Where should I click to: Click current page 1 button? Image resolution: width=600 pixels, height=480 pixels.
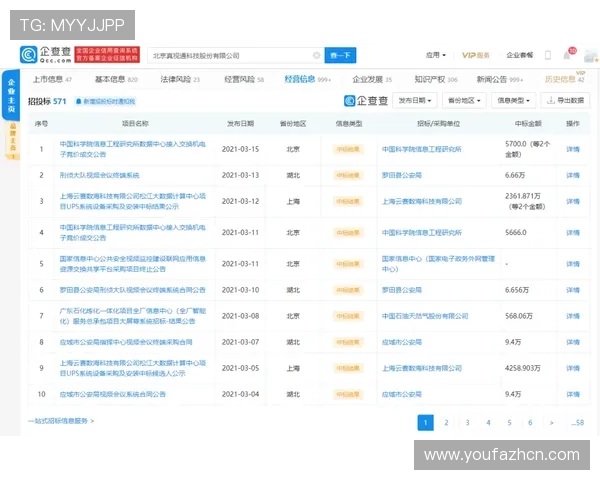(426, 423)
